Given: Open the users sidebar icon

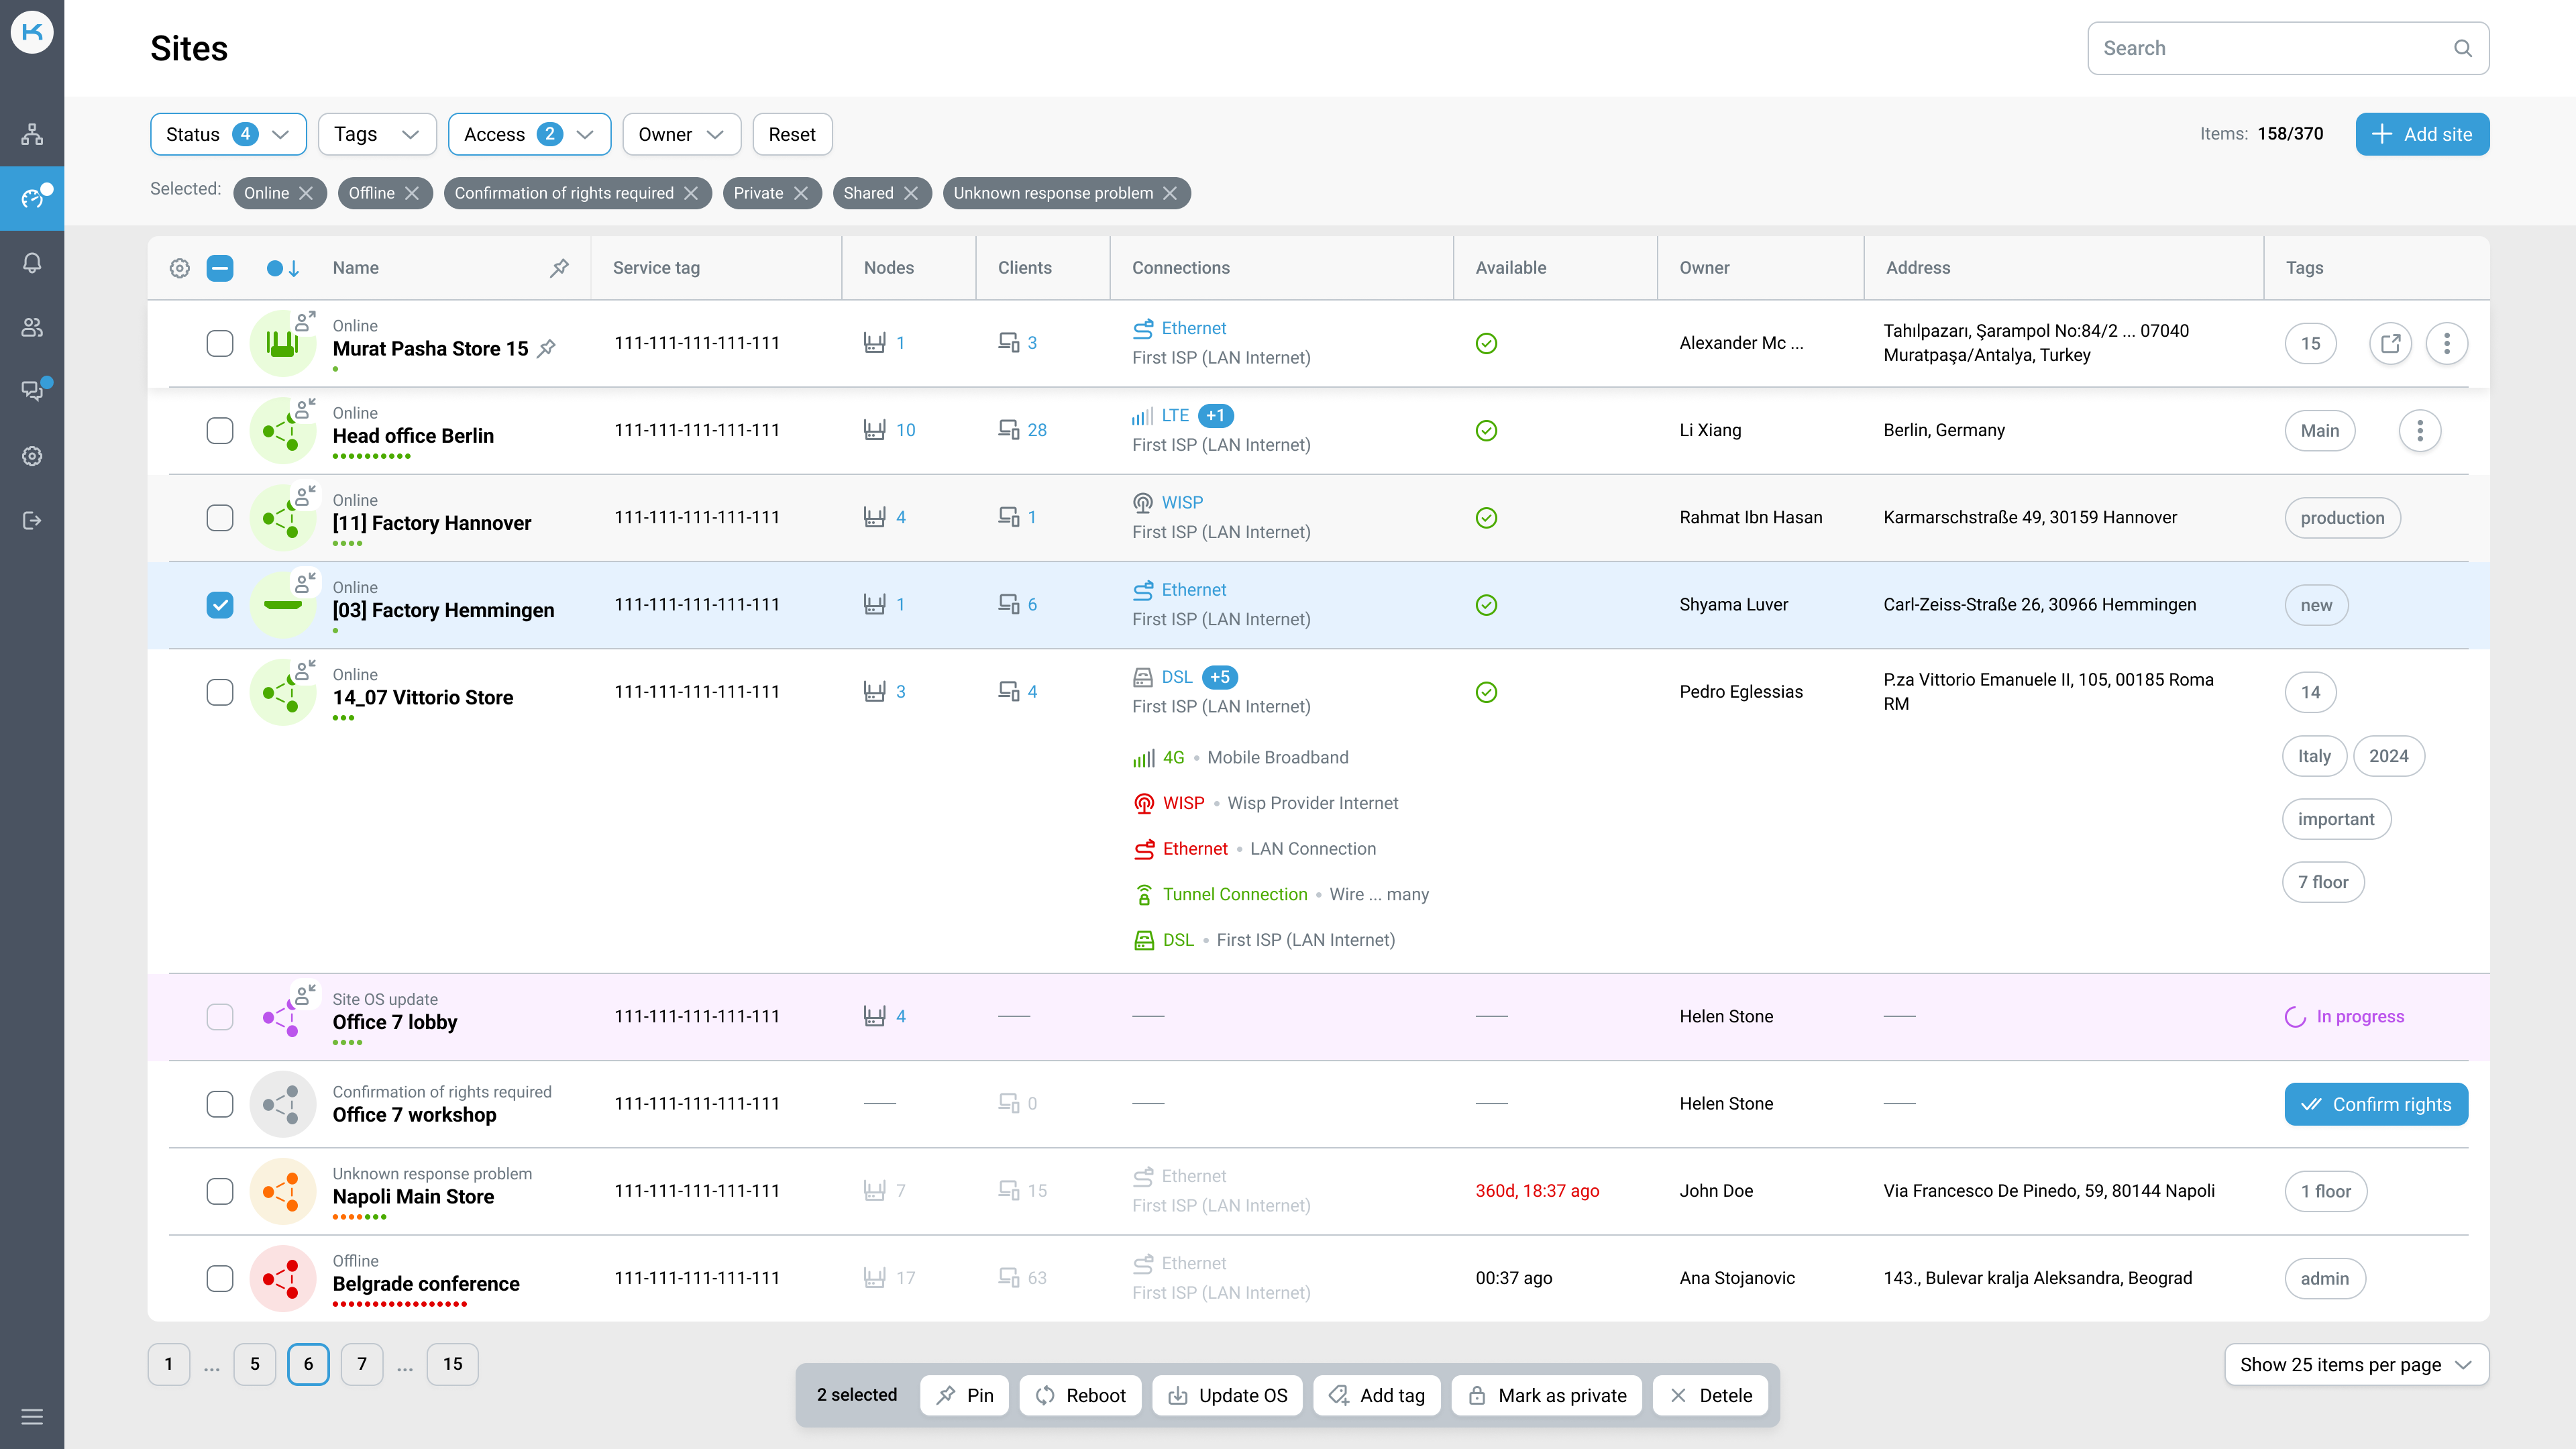Looking at the screenshot, I should 32,327.
